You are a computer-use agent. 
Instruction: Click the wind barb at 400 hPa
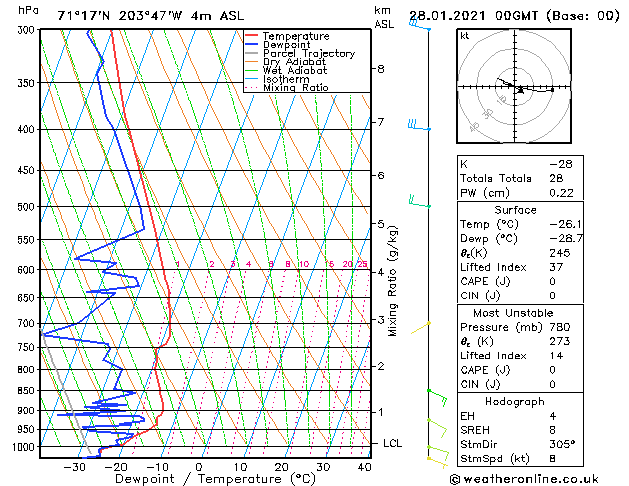tap(419, 125)
